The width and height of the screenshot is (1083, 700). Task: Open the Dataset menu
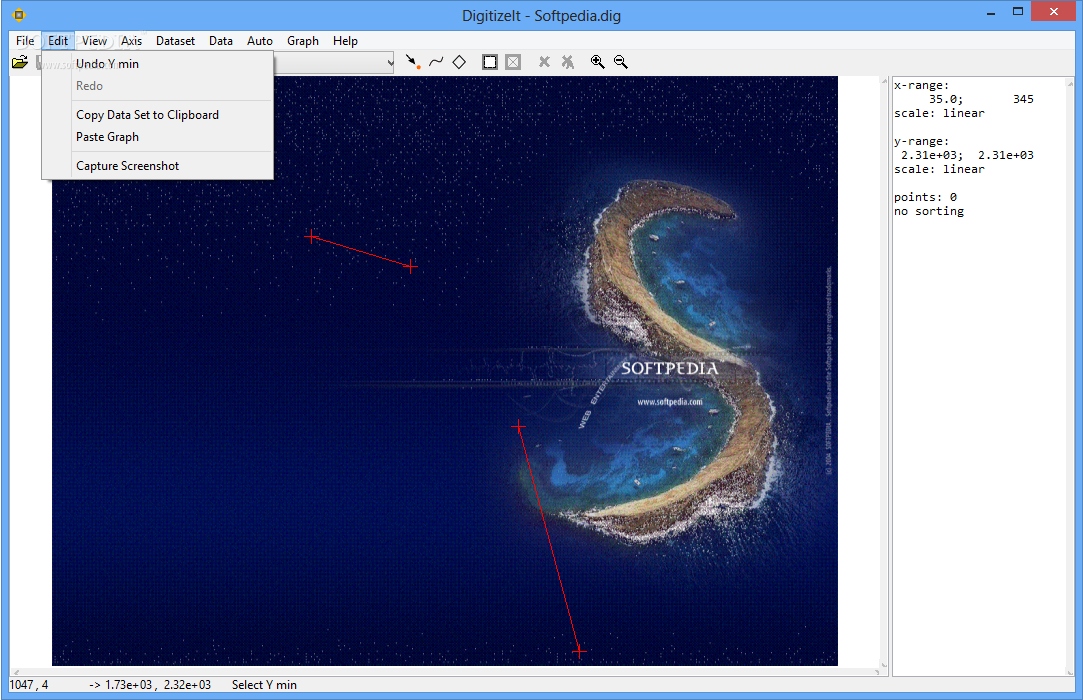pyautogui.click(x=175, y=41)
